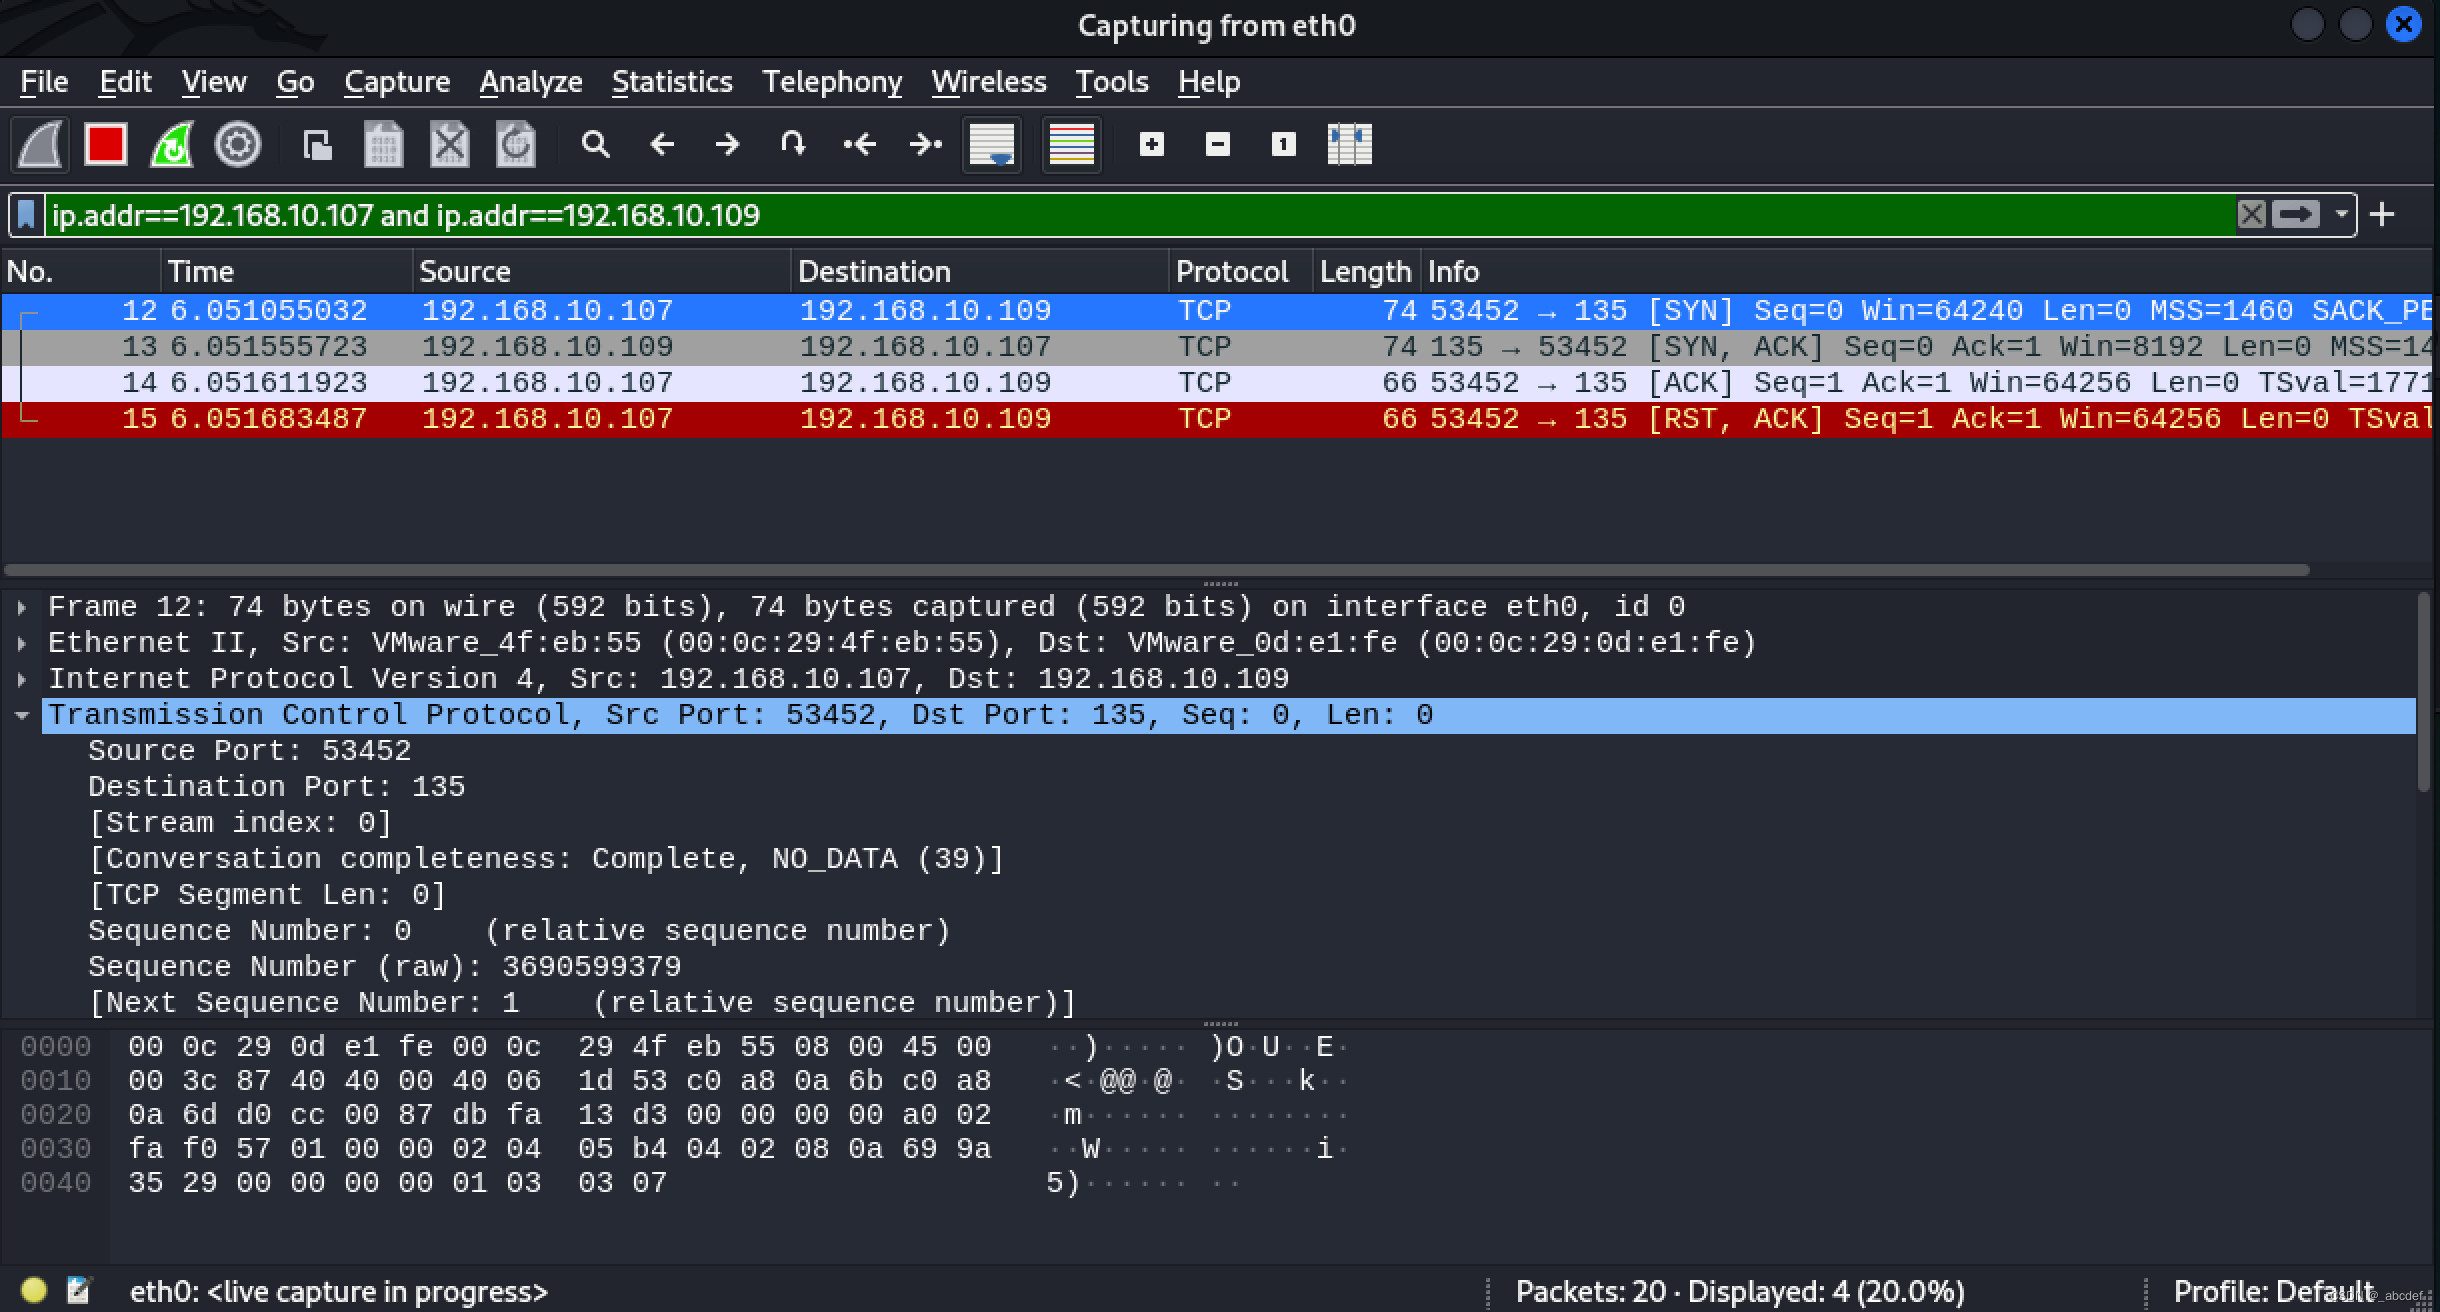The width and height of the screenshot is (2440, 1312).
Task: Zoom out the main window text
Action: [1218, 145]
